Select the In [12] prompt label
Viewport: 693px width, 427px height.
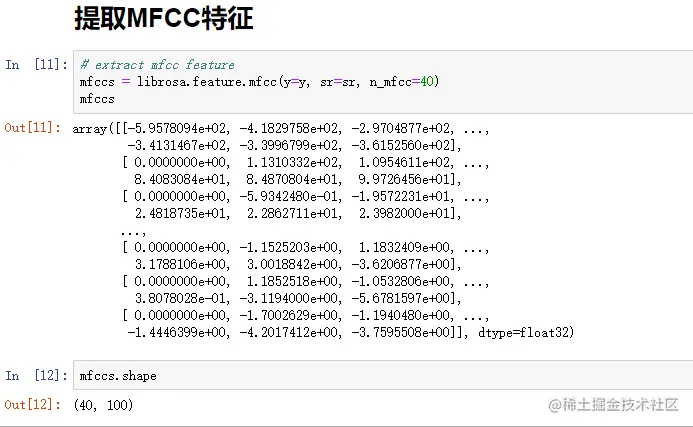pyautogui.click(x=36, y=375)
